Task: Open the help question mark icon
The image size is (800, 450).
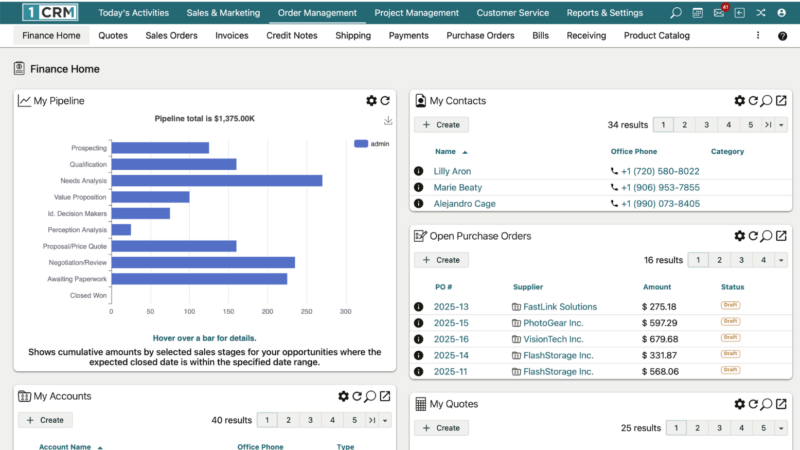Action: coord(782,35)
